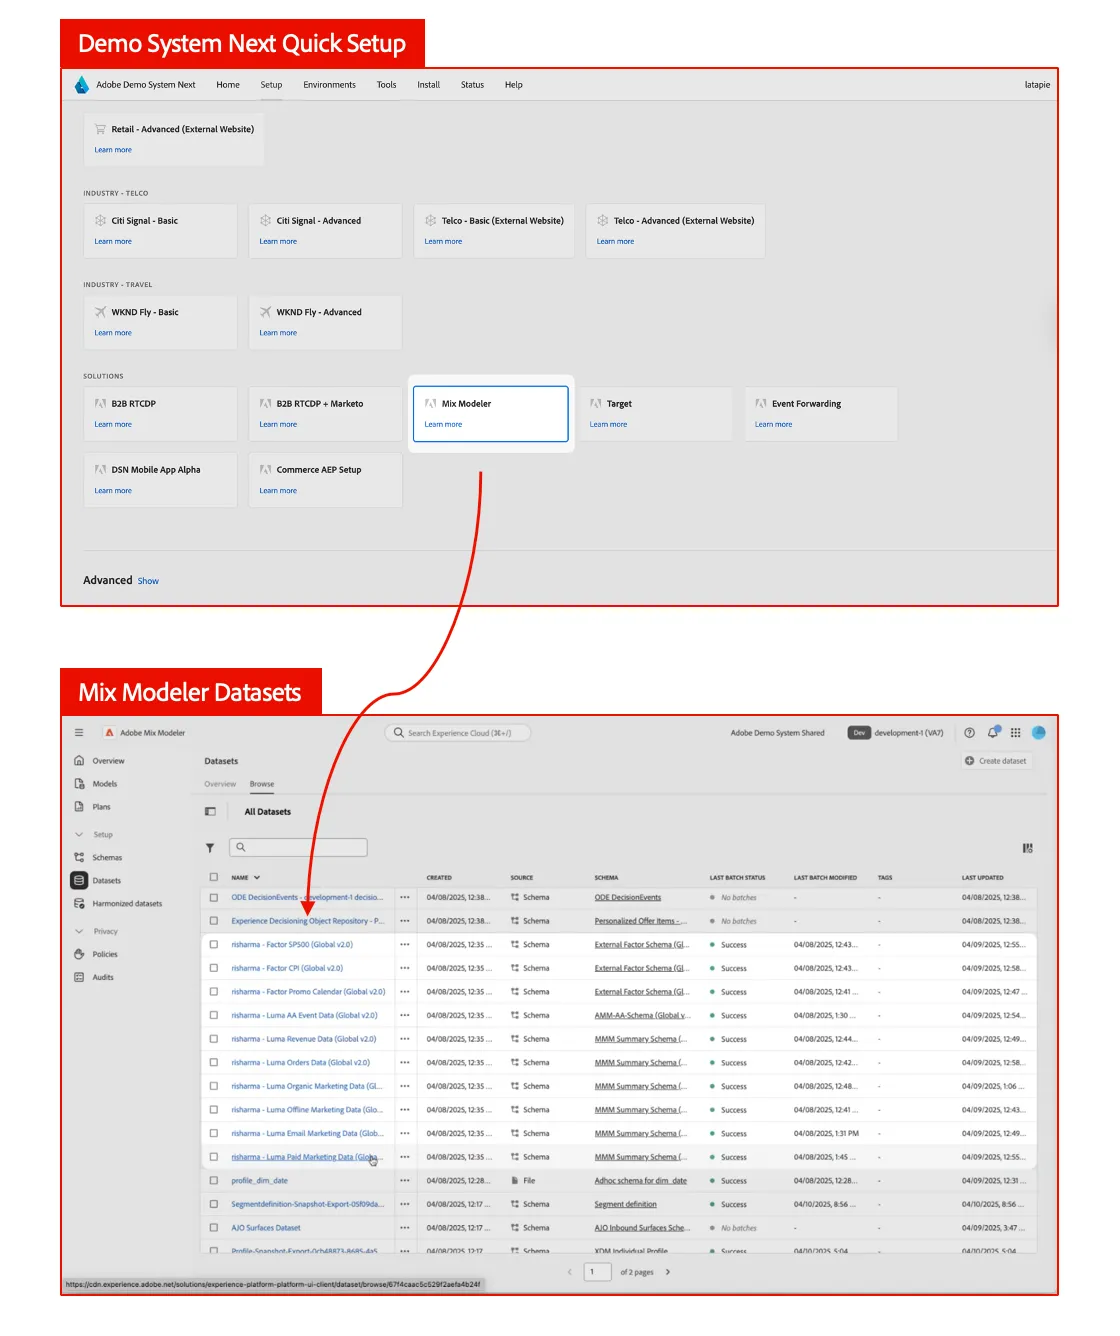The height and width of the screenshot is (1336, 1120).
Task: Open Audits in the sidebar
Action: point(103,978)
